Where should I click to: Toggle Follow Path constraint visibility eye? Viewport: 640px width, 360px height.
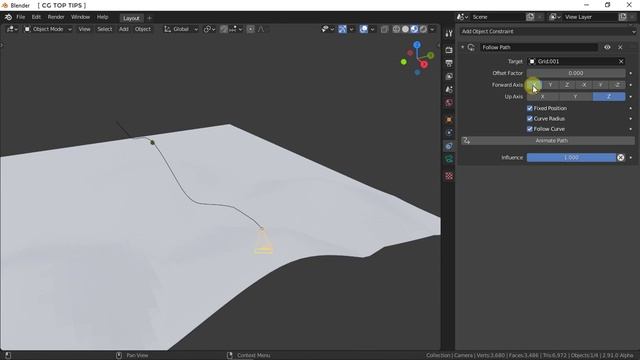tap(607, 47)
